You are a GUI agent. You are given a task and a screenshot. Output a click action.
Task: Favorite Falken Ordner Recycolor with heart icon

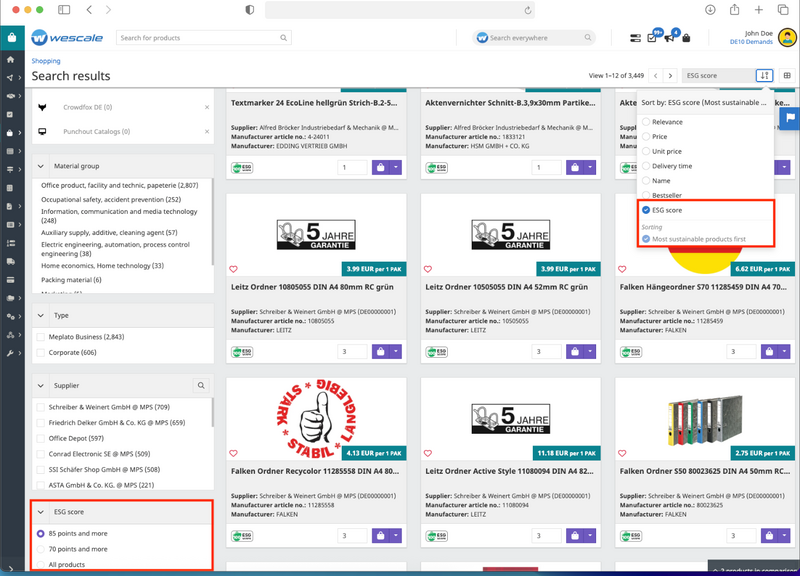pos(234,453)
